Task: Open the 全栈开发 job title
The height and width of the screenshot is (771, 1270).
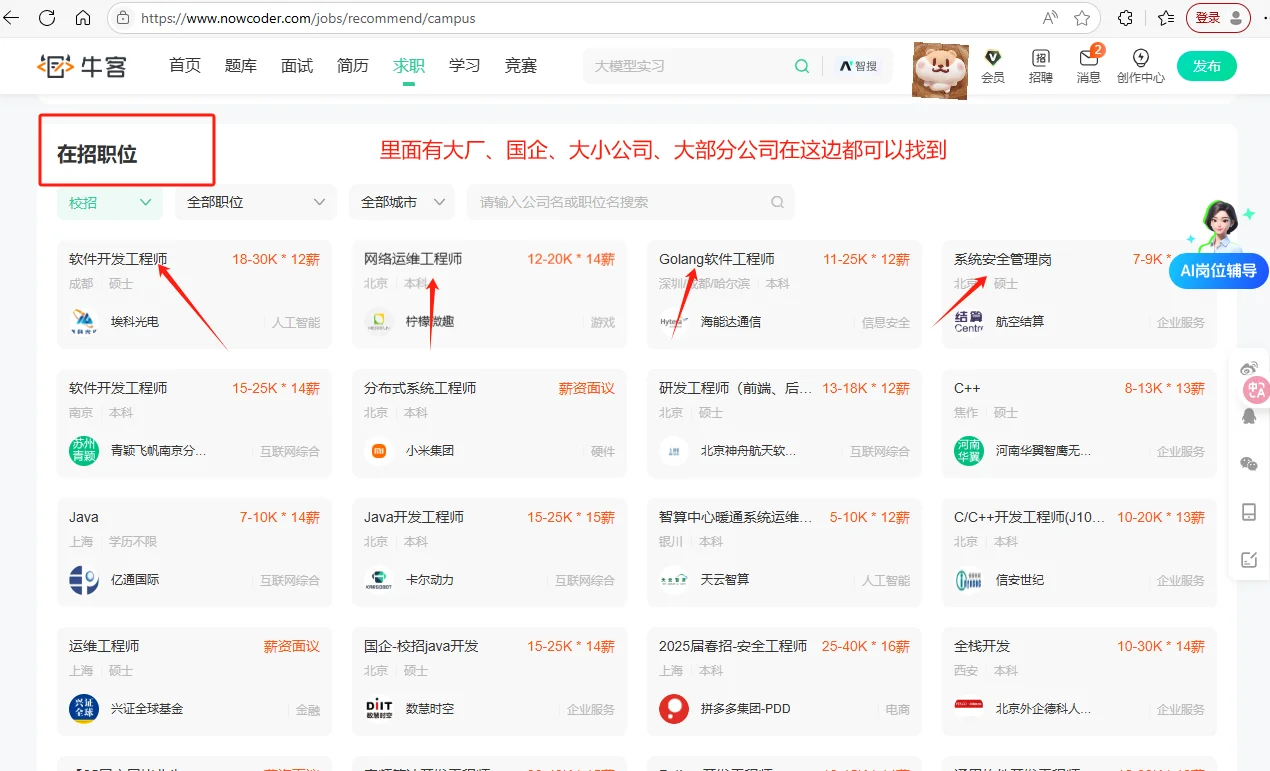Action: point(982,646)
